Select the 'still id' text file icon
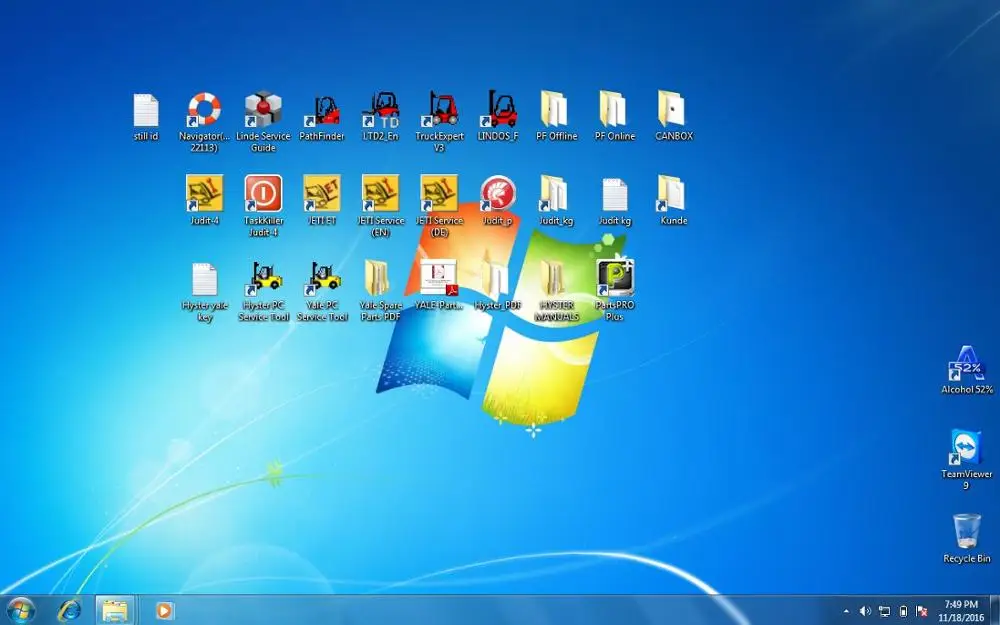This screenshot has height=625, width=1000. tap(145, 110)
